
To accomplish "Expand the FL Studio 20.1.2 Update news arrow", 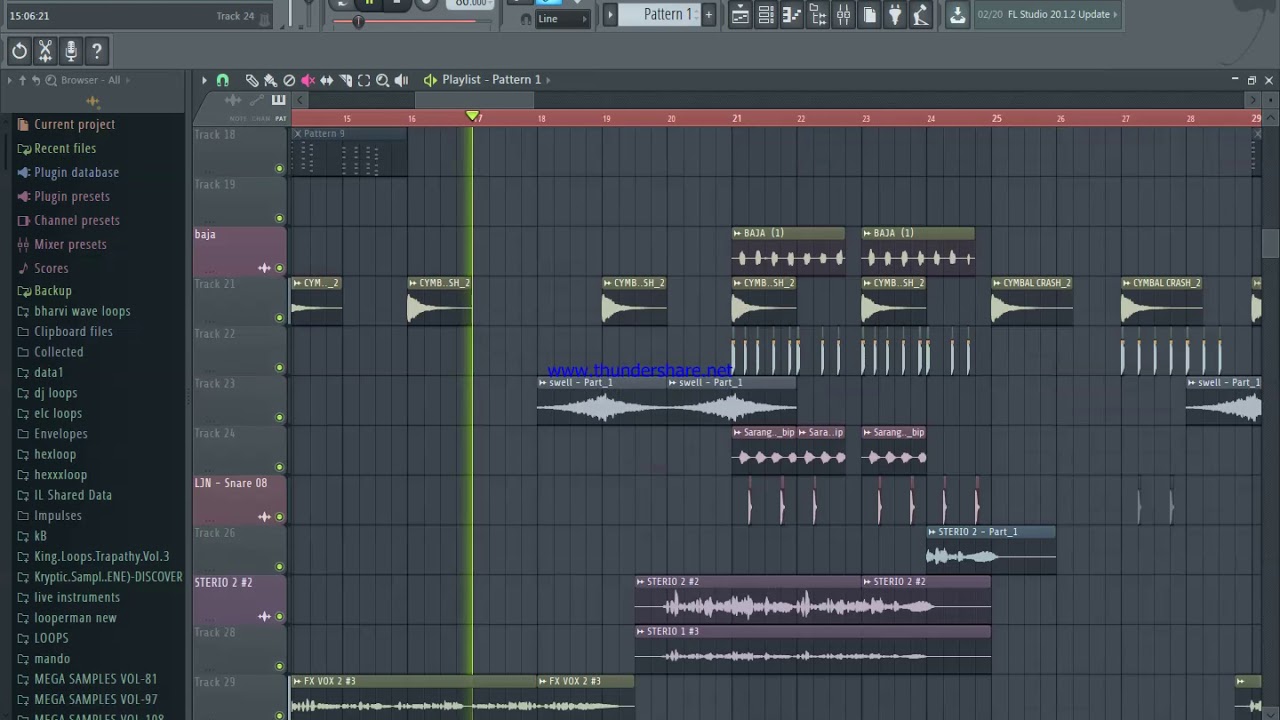I will [x=1115, y=14].
